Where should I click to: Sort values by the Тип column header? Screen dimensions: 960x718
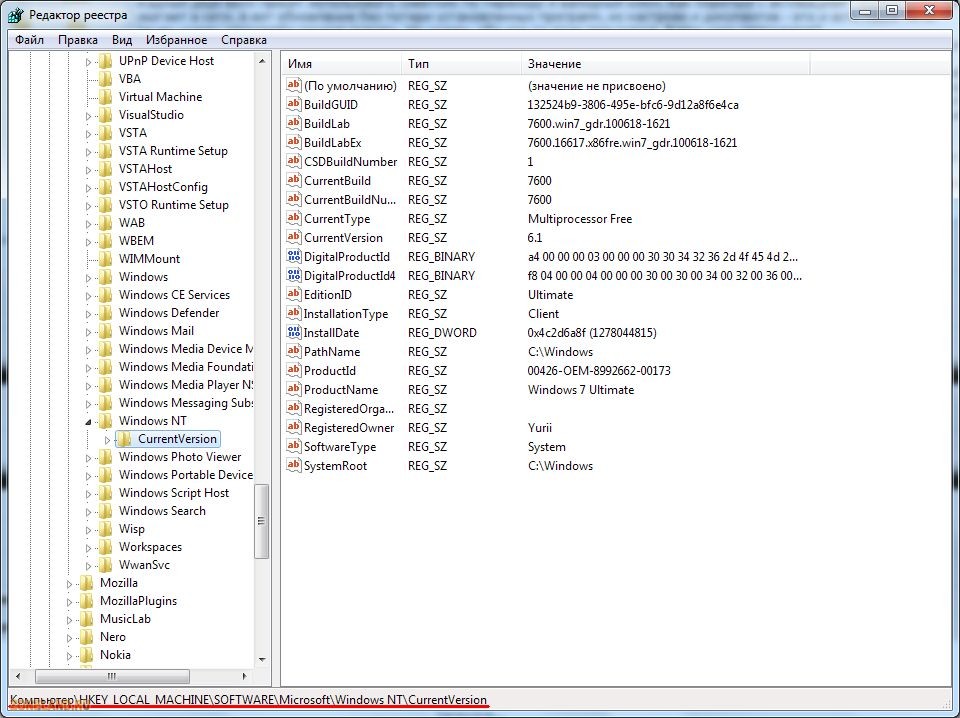(x=462, y=64)
